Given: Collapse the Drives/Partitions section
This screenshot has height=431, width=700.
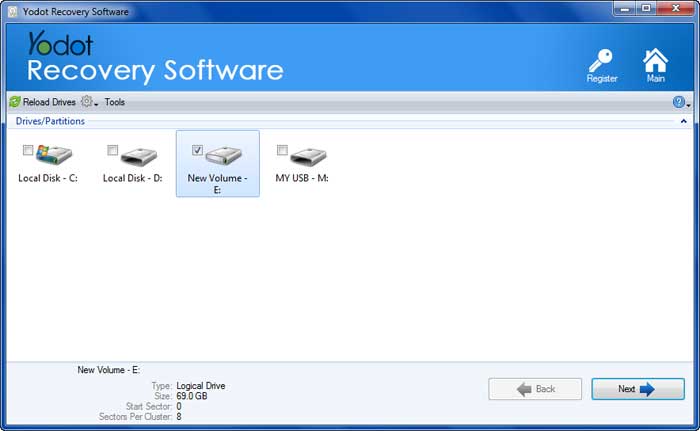Looking at the screenshot, I should coord(683,121).
